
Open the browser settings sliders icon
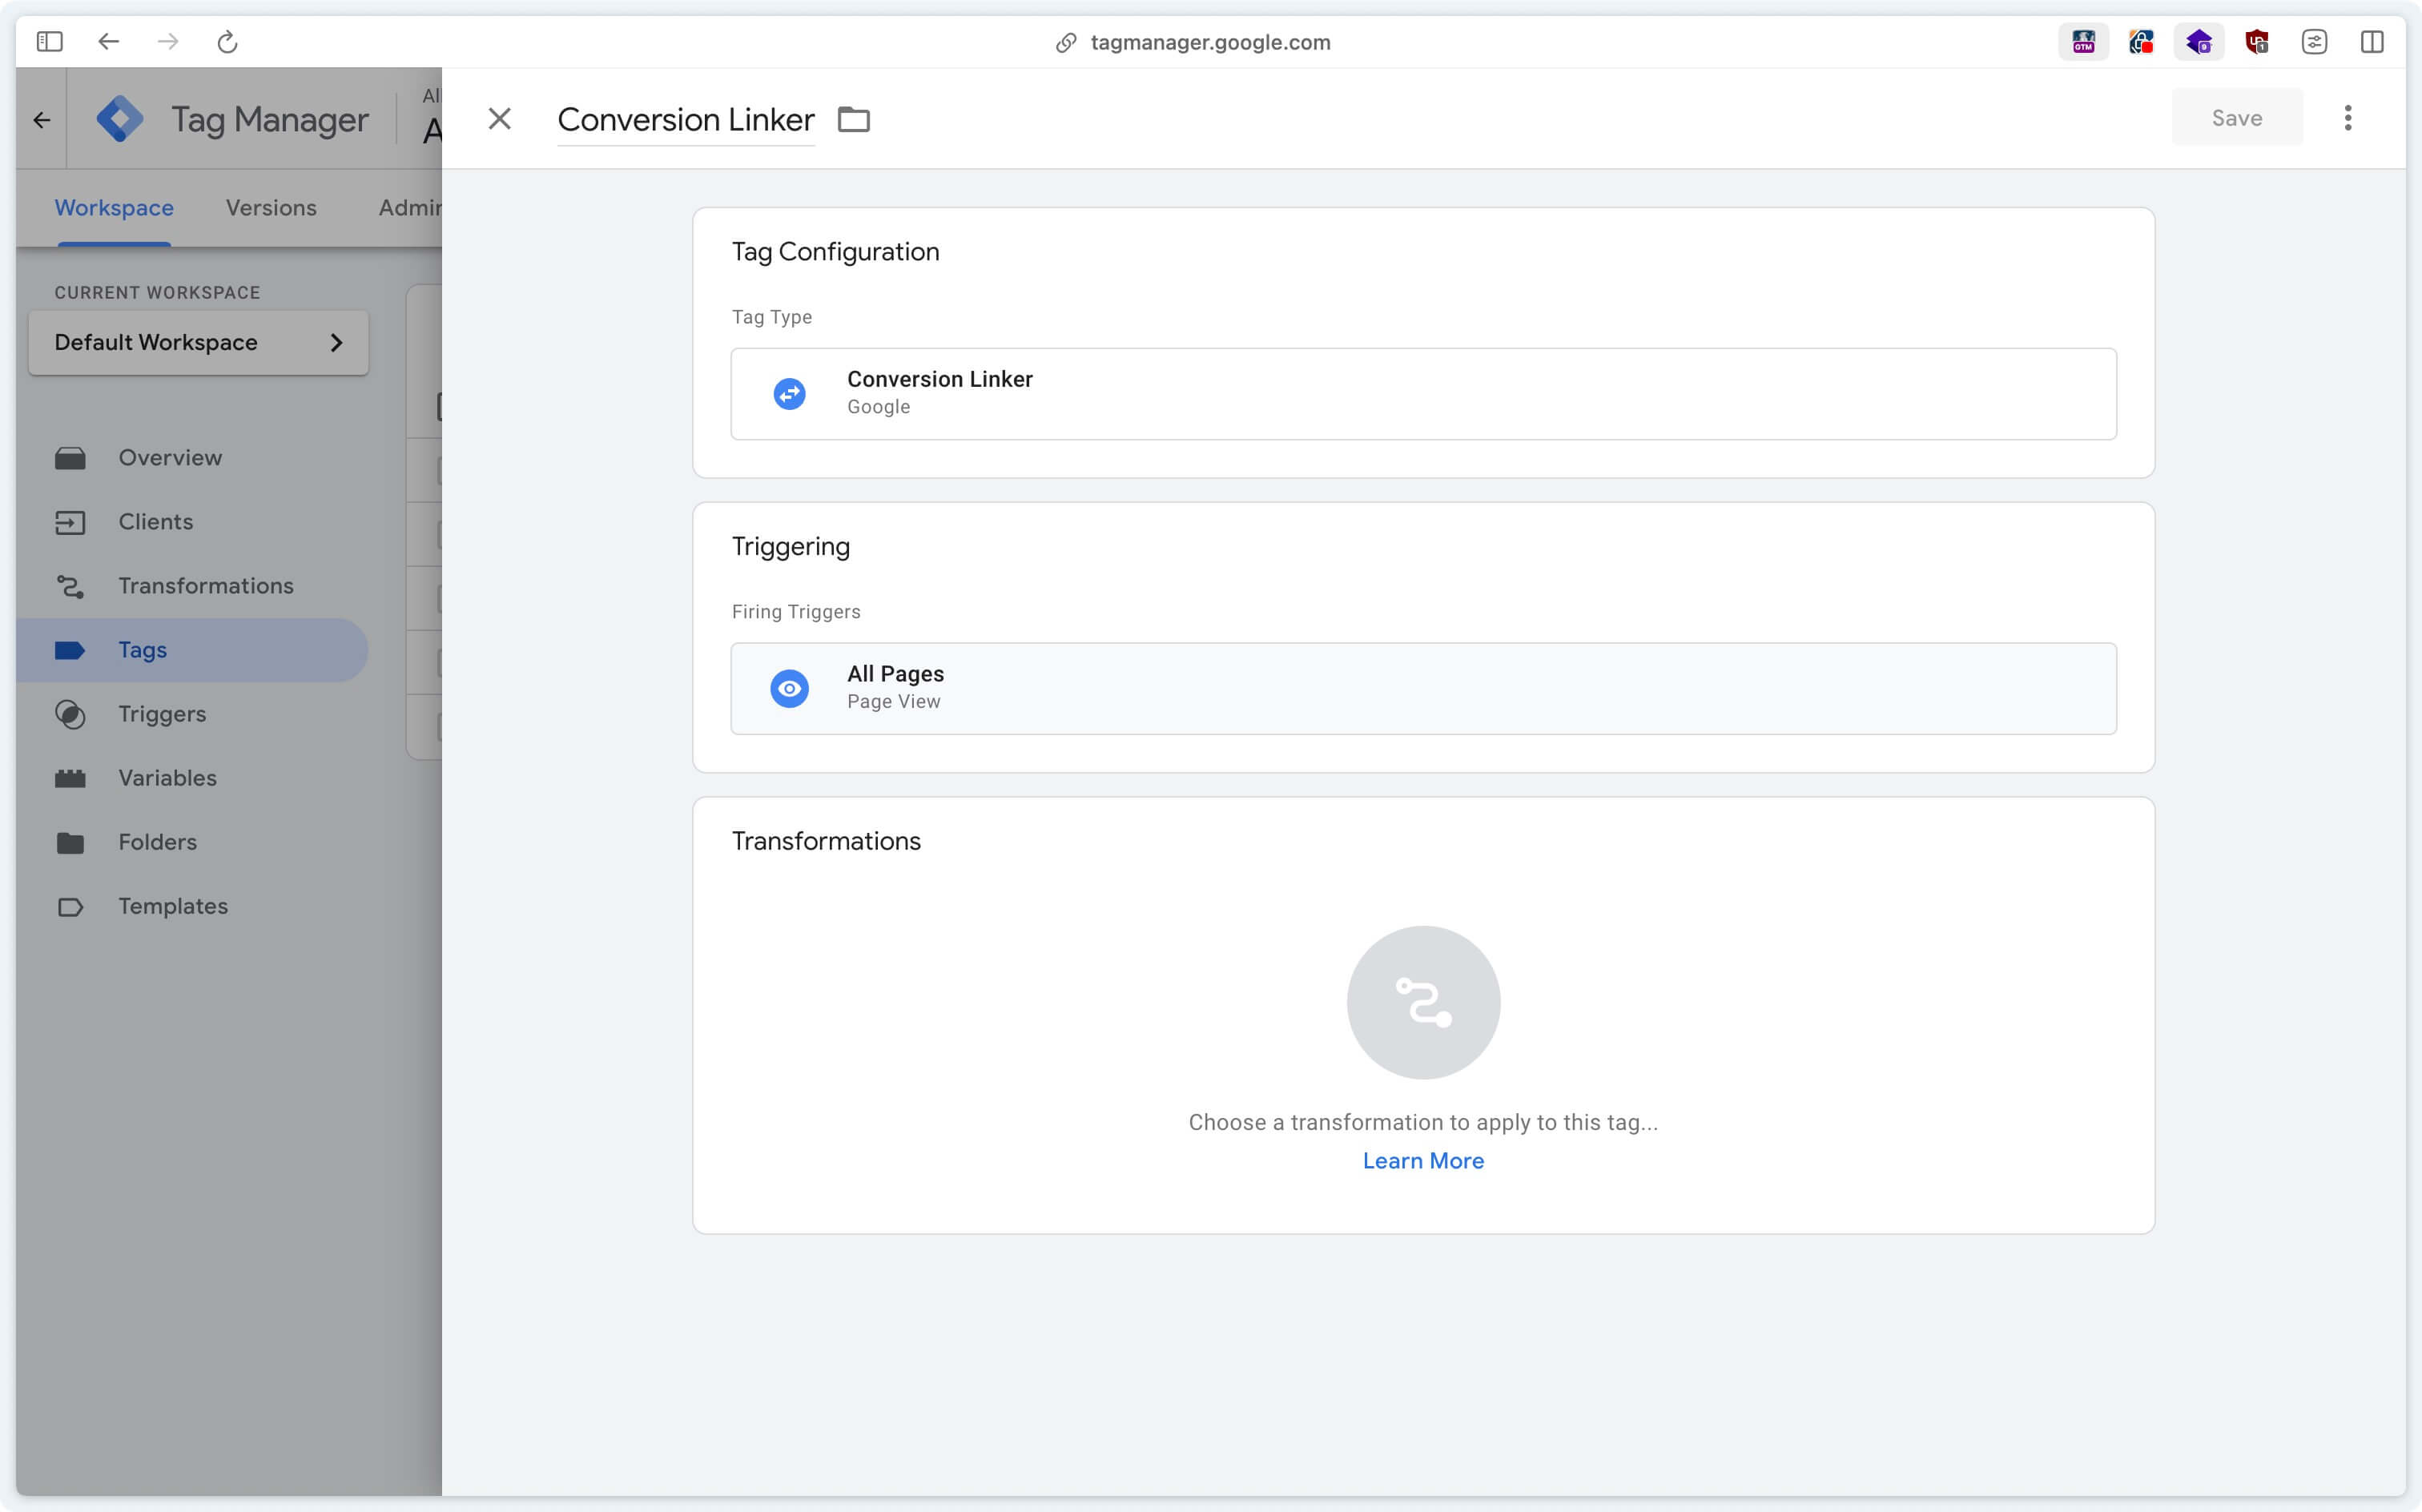2314,42
